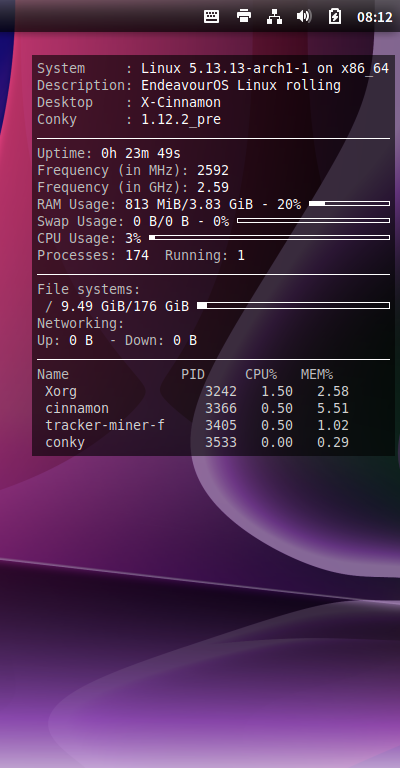Image resolution: width=400 pixels, height=768 pixels.
Task: Click the printer icon in the panel
Action: [x=243, y=16]
